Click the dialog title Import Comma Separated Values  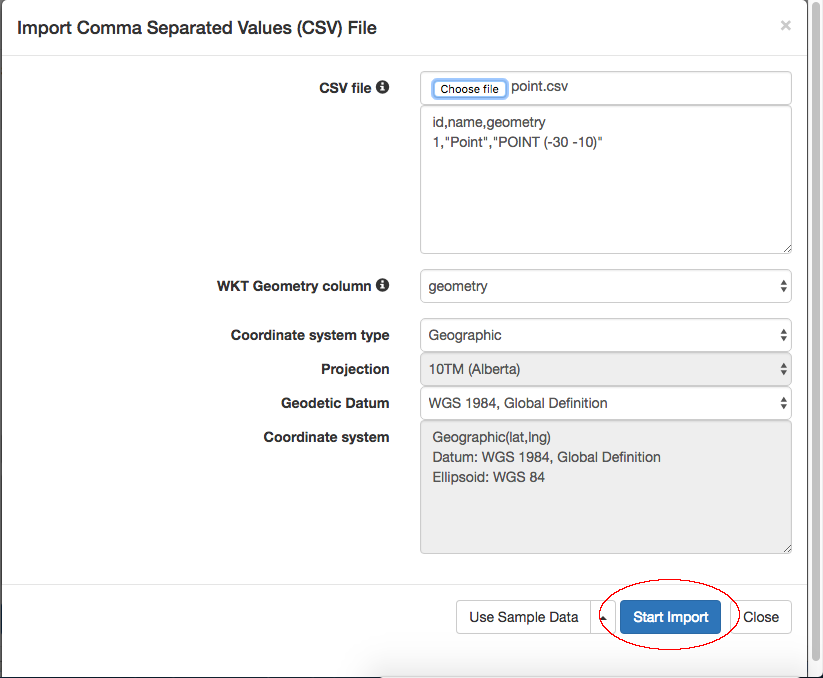196,28
